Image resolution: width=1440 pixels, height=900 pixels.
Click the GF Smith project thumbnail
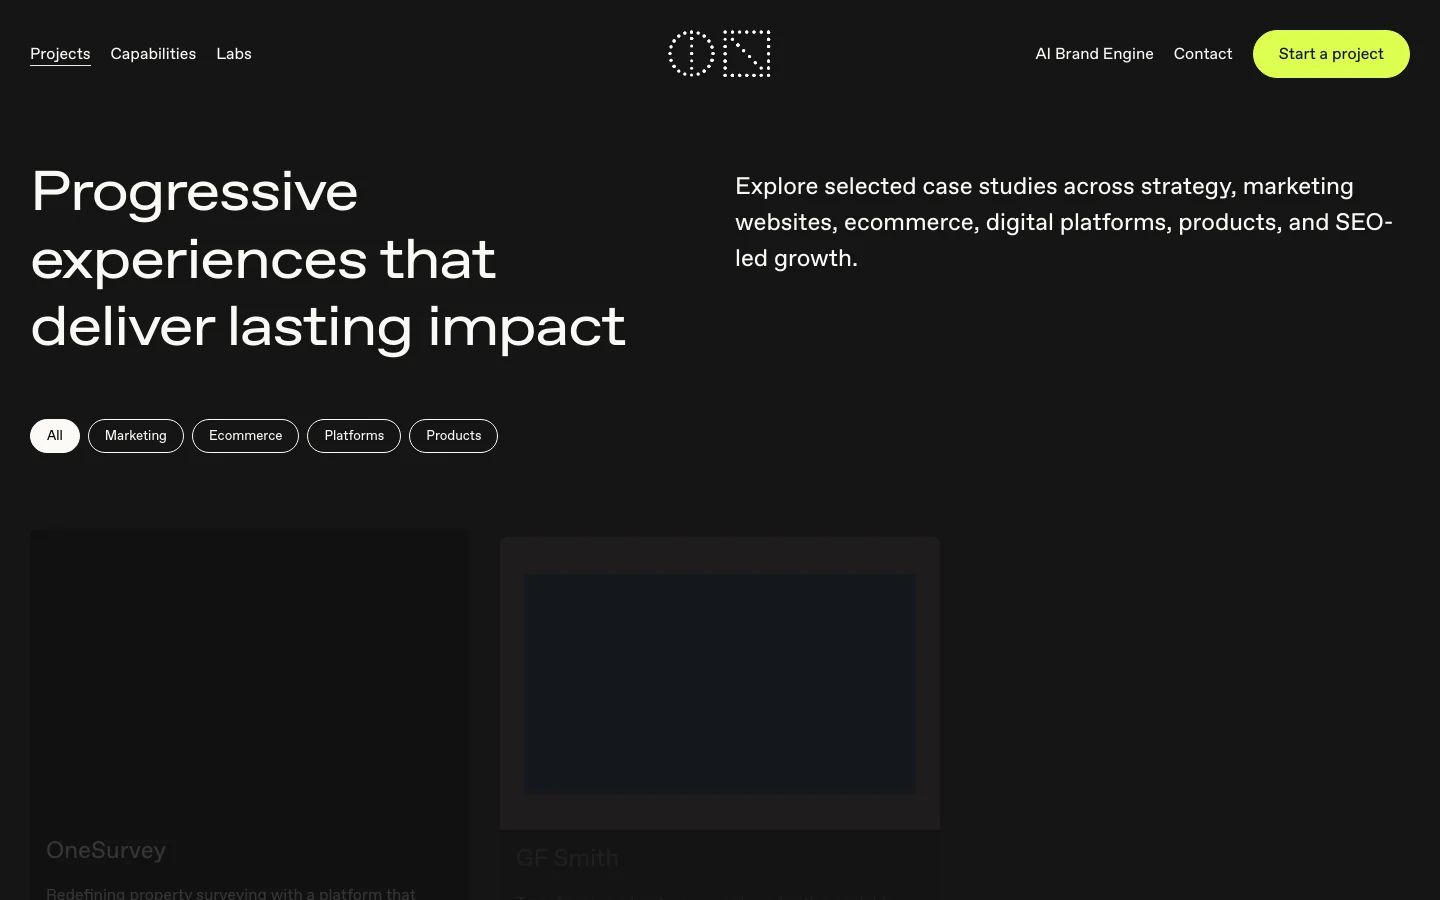click(720, 684)
